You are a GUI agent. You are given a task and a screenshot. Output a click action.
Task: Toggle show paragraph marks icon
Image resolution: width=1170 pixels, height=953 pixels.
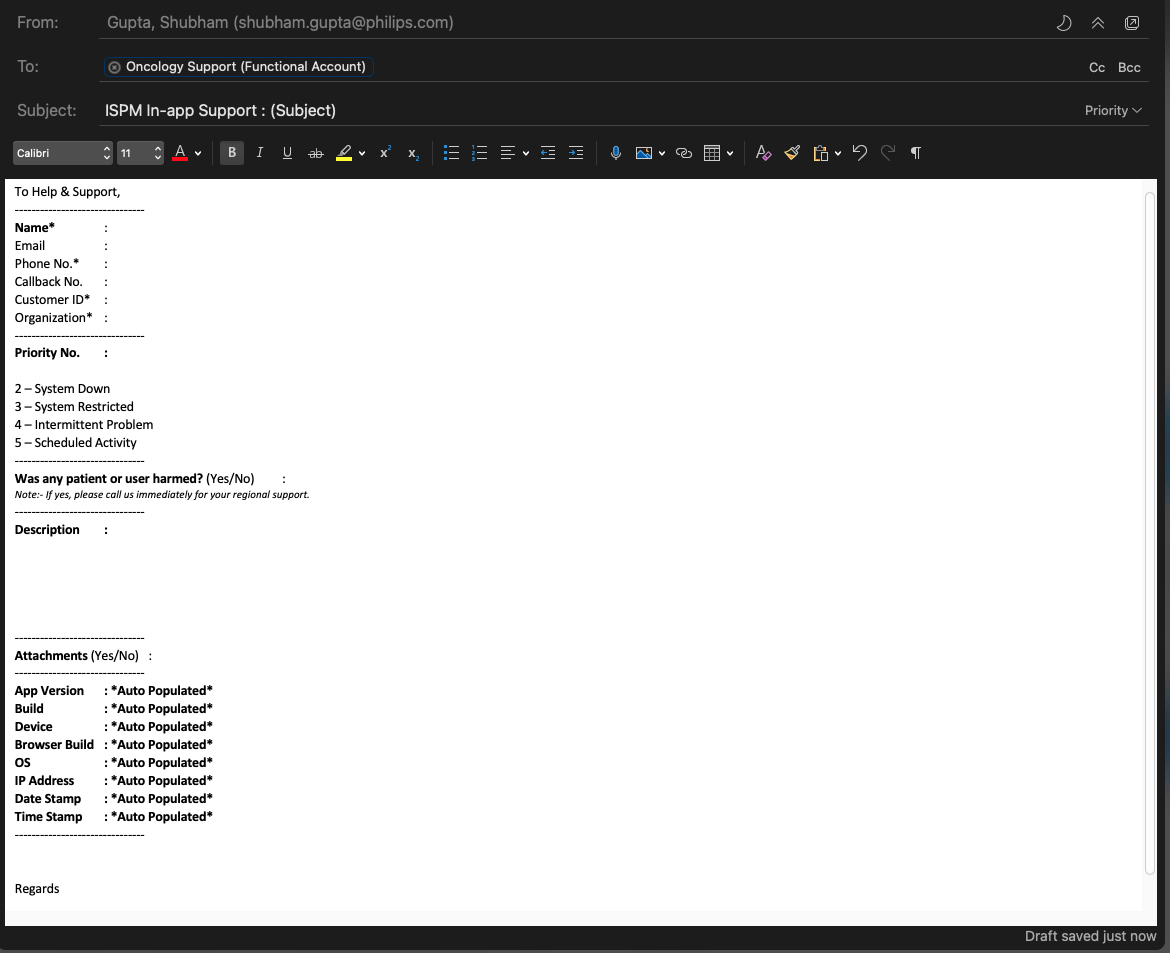point(916,153)
